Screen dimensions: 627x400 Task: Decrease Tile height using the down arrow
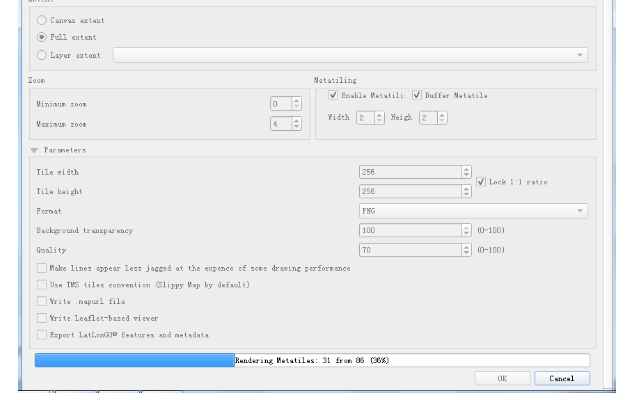[466, 194]
